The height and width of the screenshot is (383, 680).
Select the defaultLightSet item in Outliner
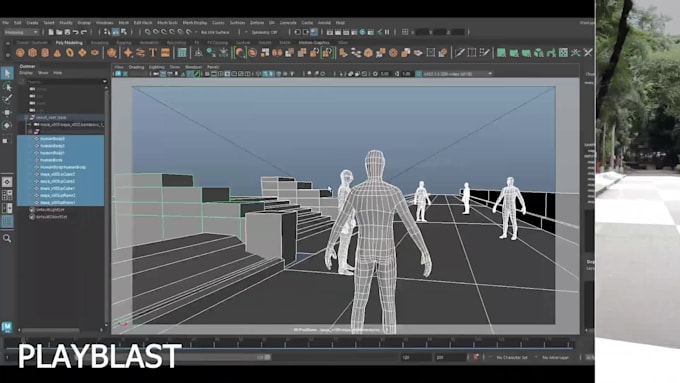pos(51,210)
